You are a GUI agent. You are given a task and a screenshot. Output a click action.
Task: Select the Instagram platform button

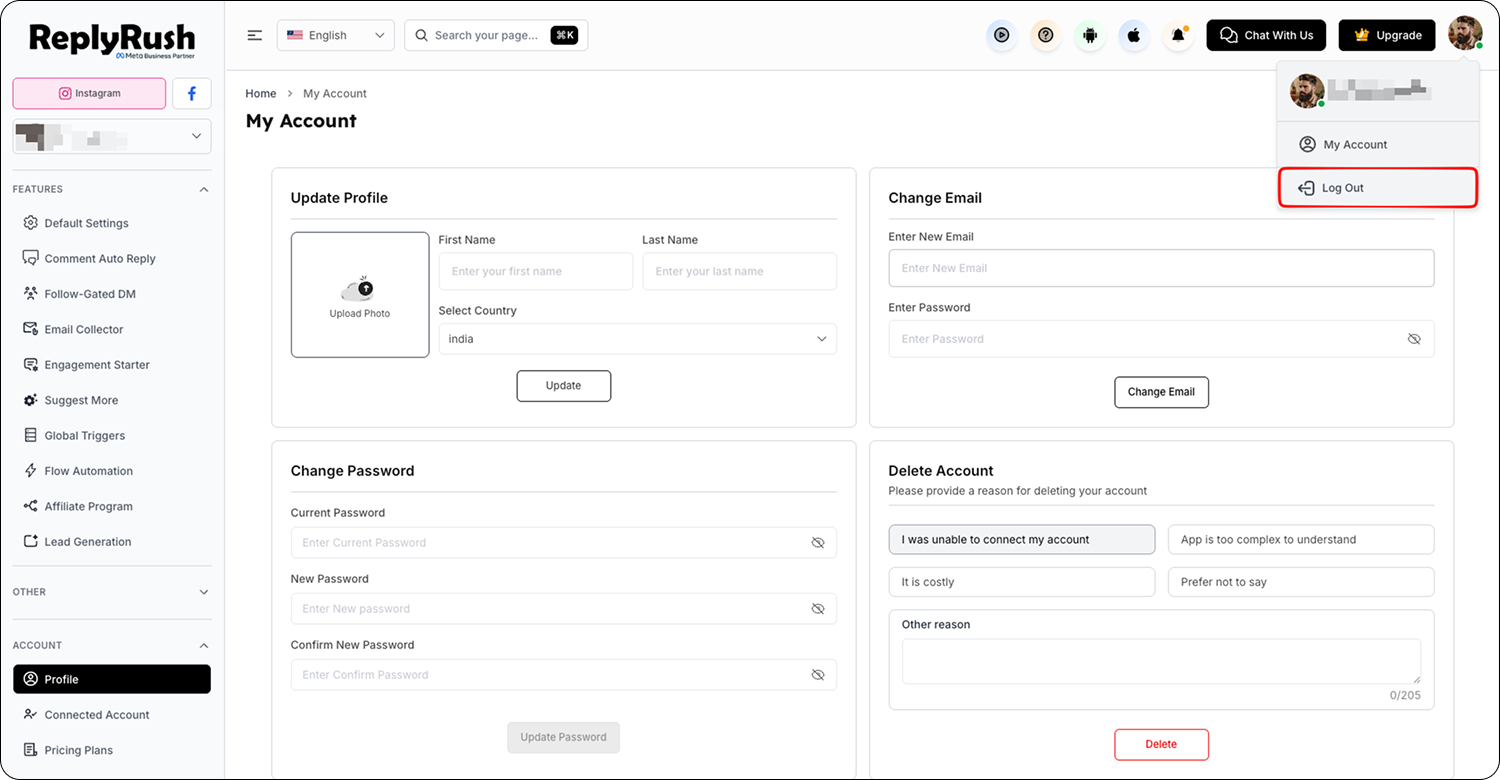[89, 93]
